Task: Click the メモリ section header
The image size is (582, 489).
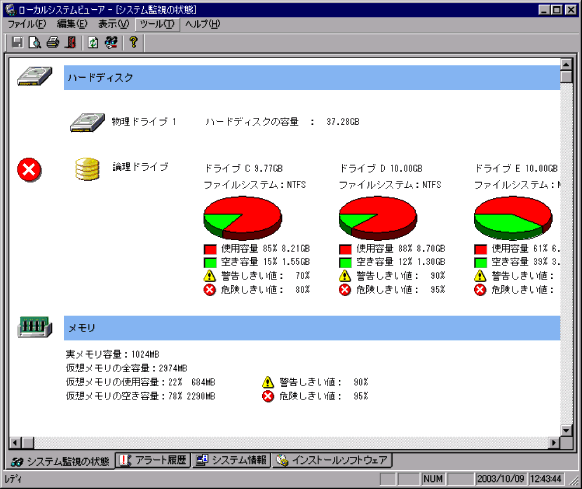Action: coord(312,328)
